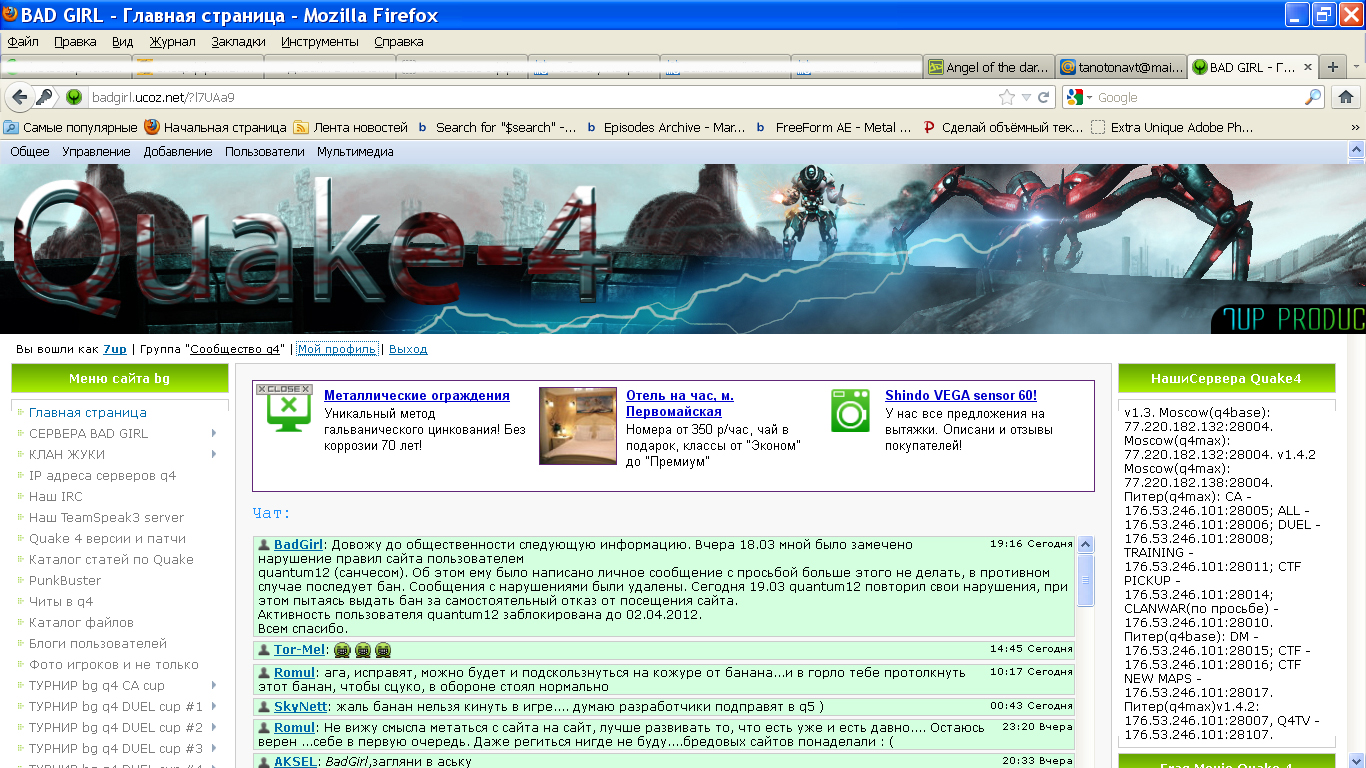Open the Пользователи admin bar menu
This screenshot has height=768, width=1366.
[x=264, y=152]
